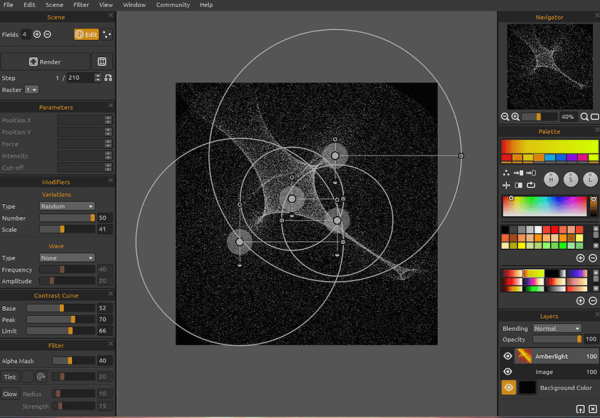Click the delete layer icon at the Layers panel bottom

pos(592,409)
